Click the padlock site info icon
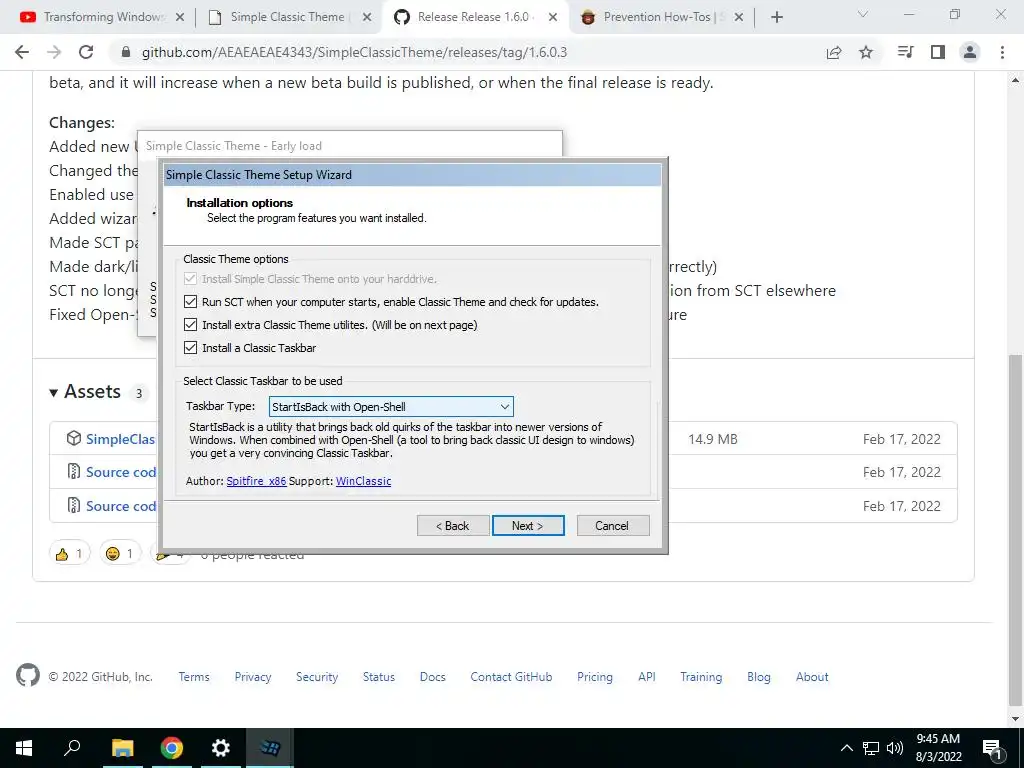Screen dimensions: 1024x768 [126, 52]
